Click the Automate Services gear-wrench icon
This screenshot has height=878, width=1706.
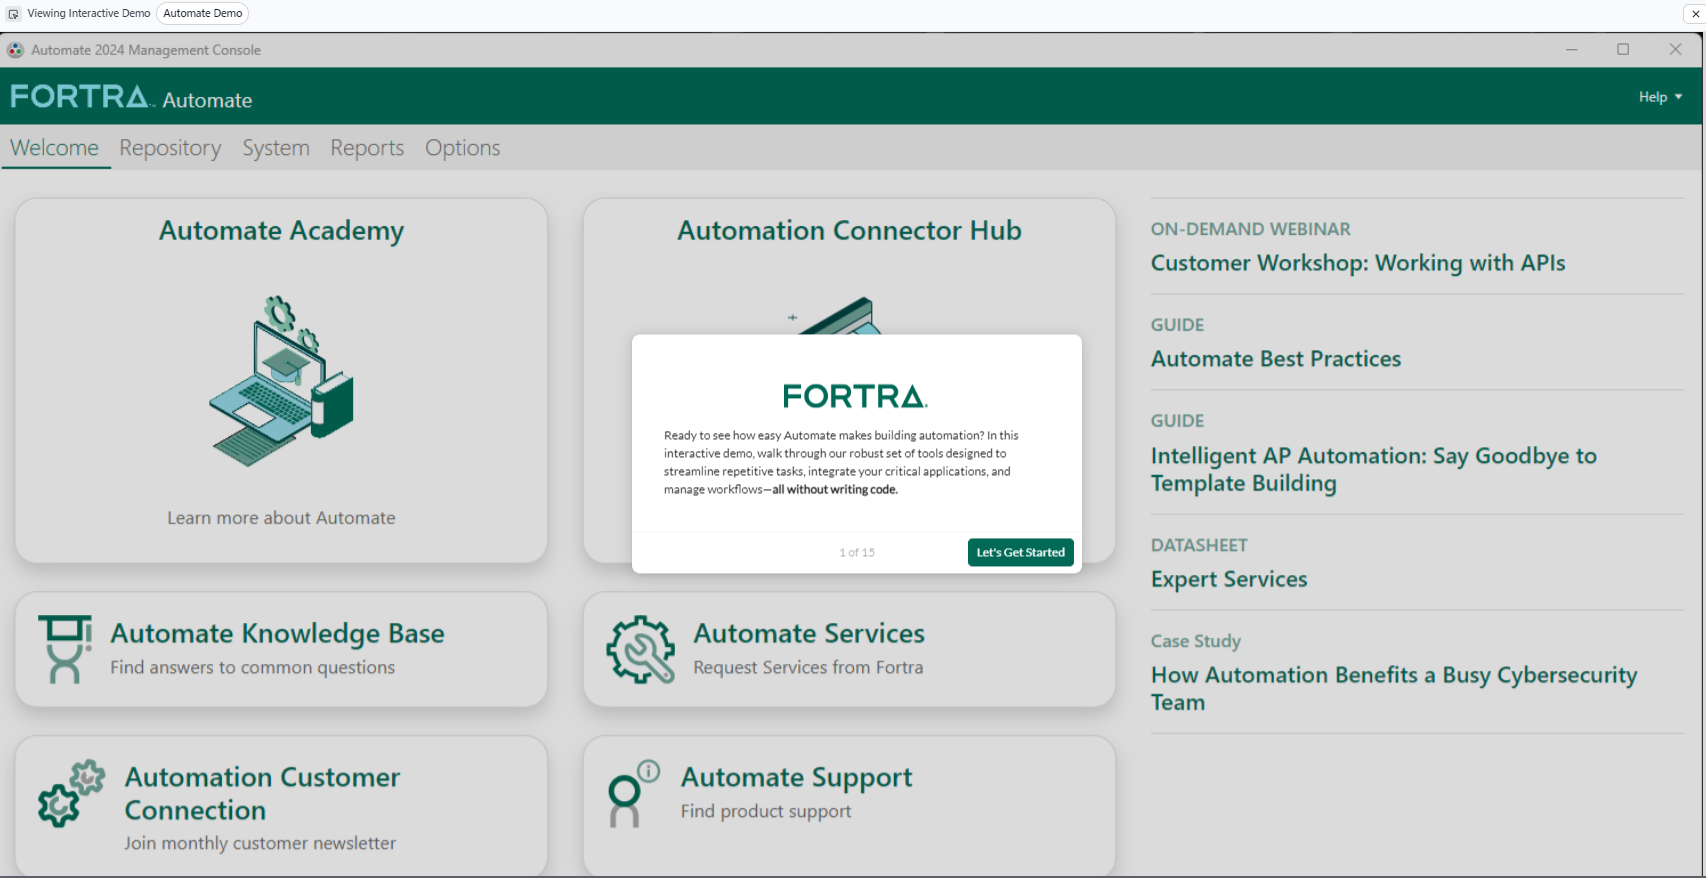click(x=641, y=649)
